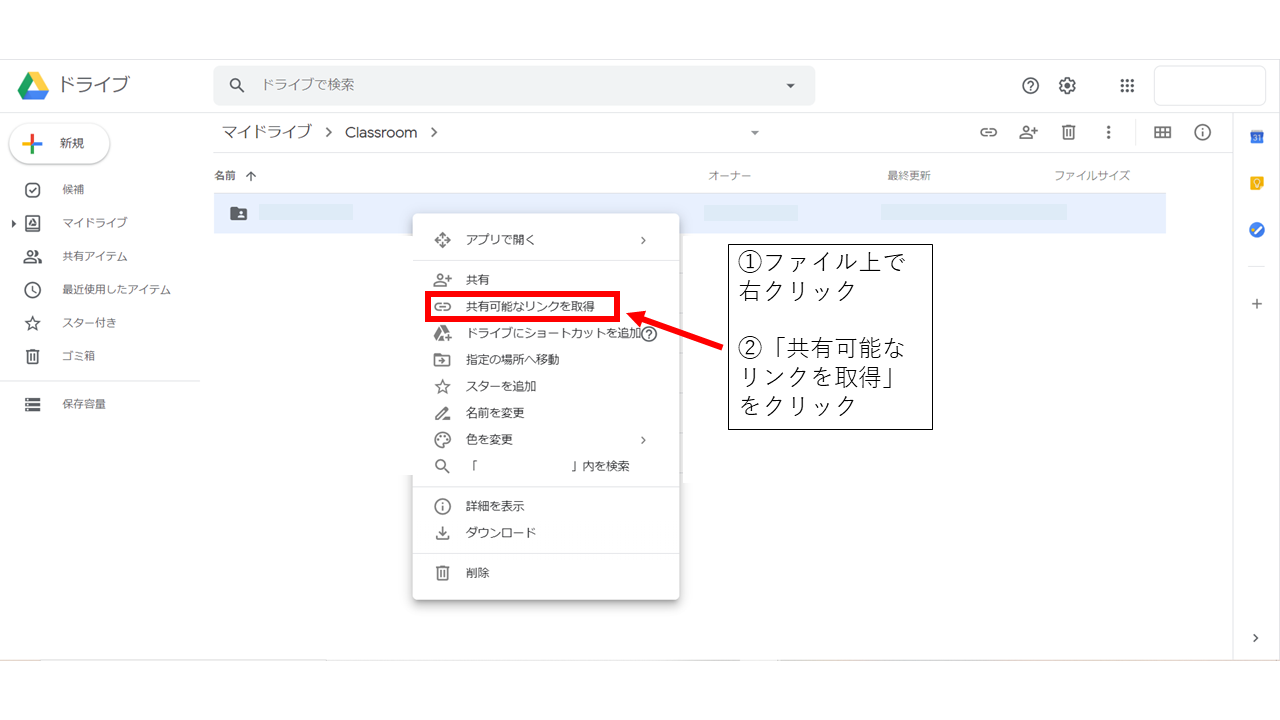Image resolution: width=1280 pixels, height=720 pixels.
Task: Click the 新規 button
Action: click(x=59, y=144)
